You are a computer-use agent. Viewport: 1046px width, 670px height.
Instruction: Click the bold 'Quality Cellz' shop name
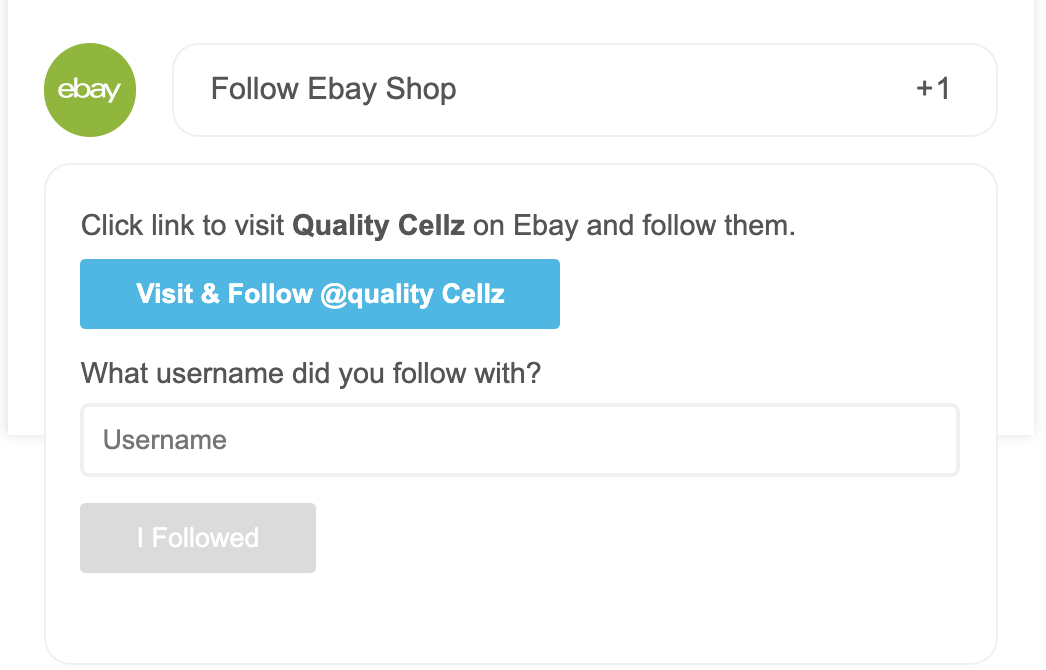(x=377, y=225)
